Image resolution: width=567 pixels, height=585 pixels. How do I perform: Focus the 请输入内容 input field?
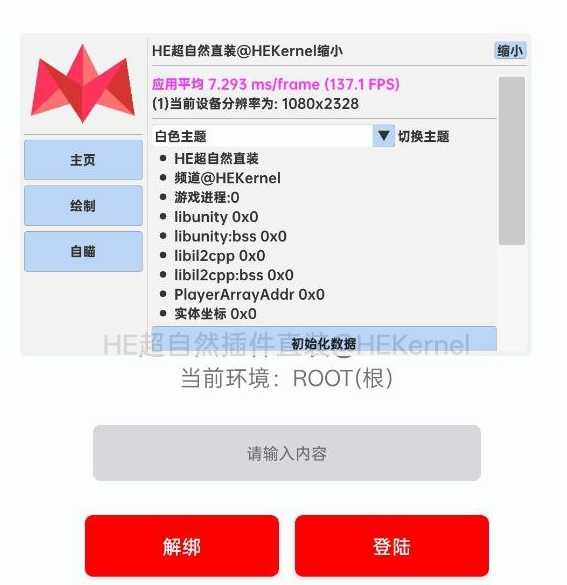pos(286,453)
